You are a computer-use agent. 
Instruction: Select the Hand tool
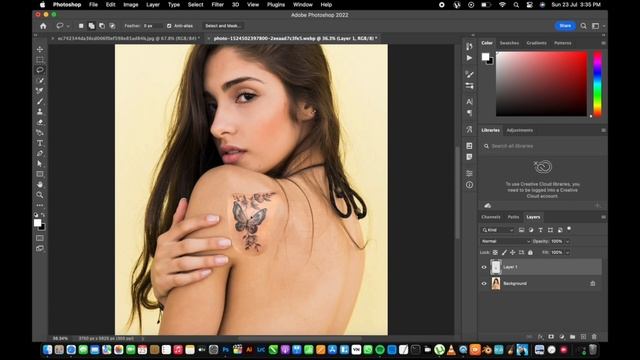click(x=40, y=184)
